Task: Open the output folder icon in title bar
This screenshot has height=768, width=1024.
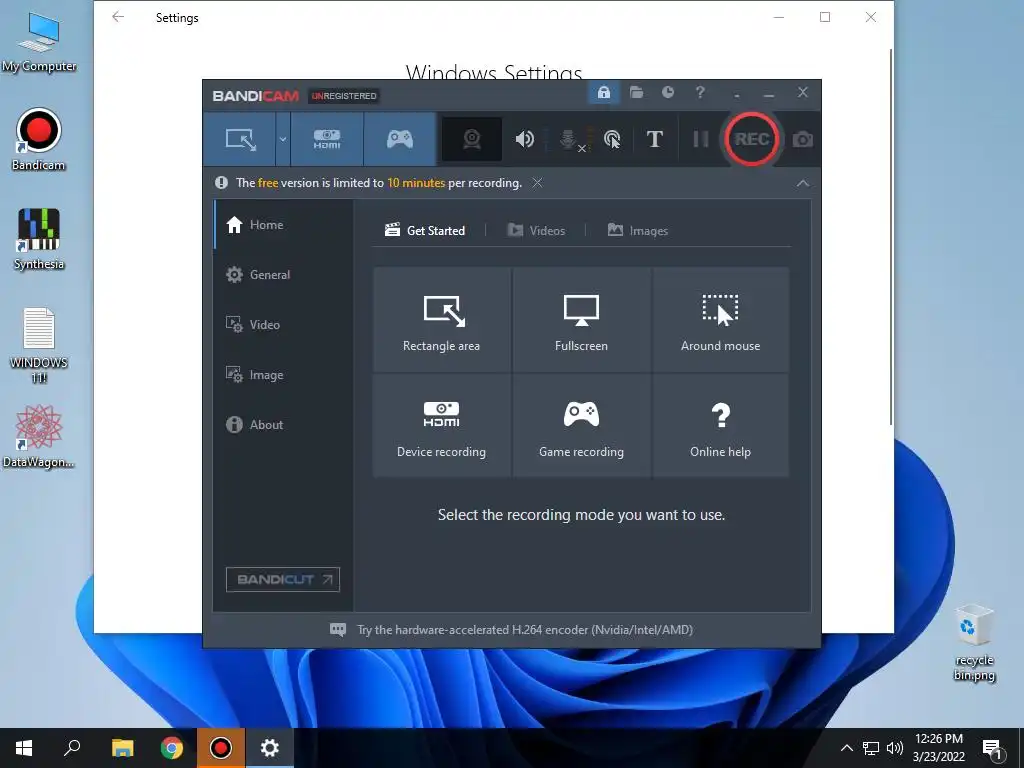Action: point(636,93)
